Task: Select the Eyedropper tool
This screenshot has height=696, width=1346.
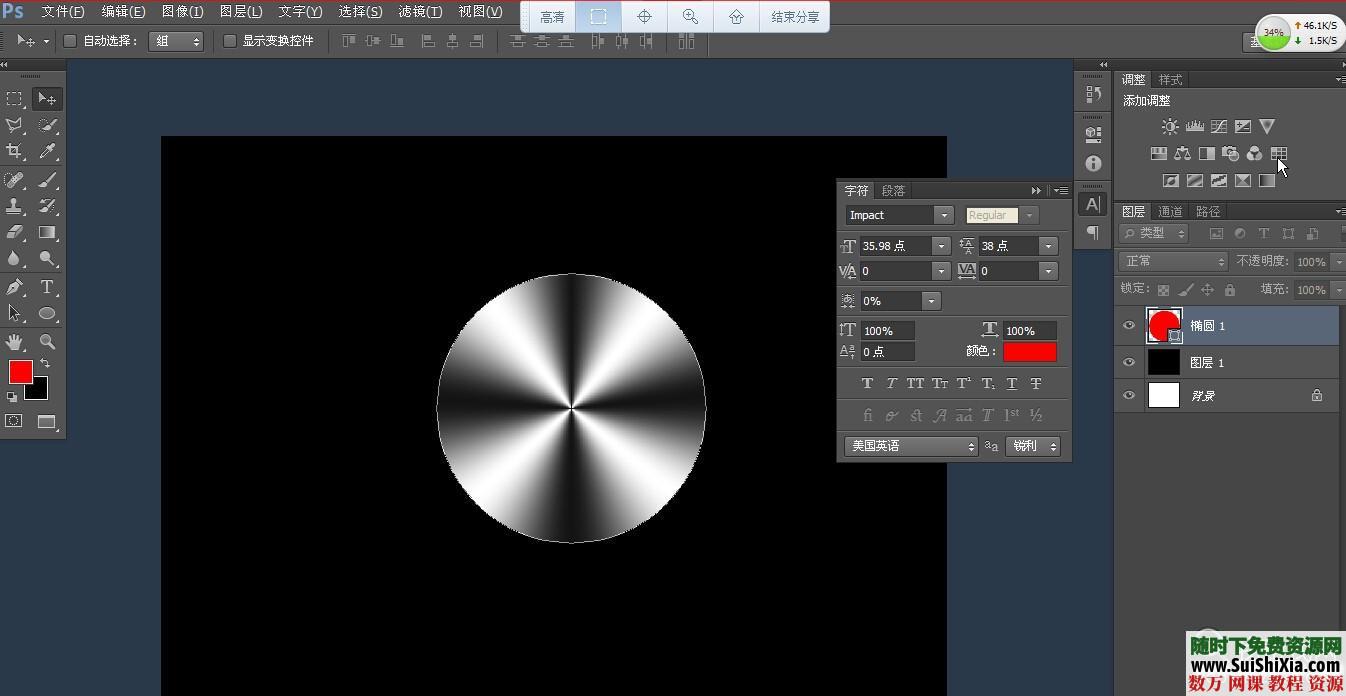Action: pos(47,152)
